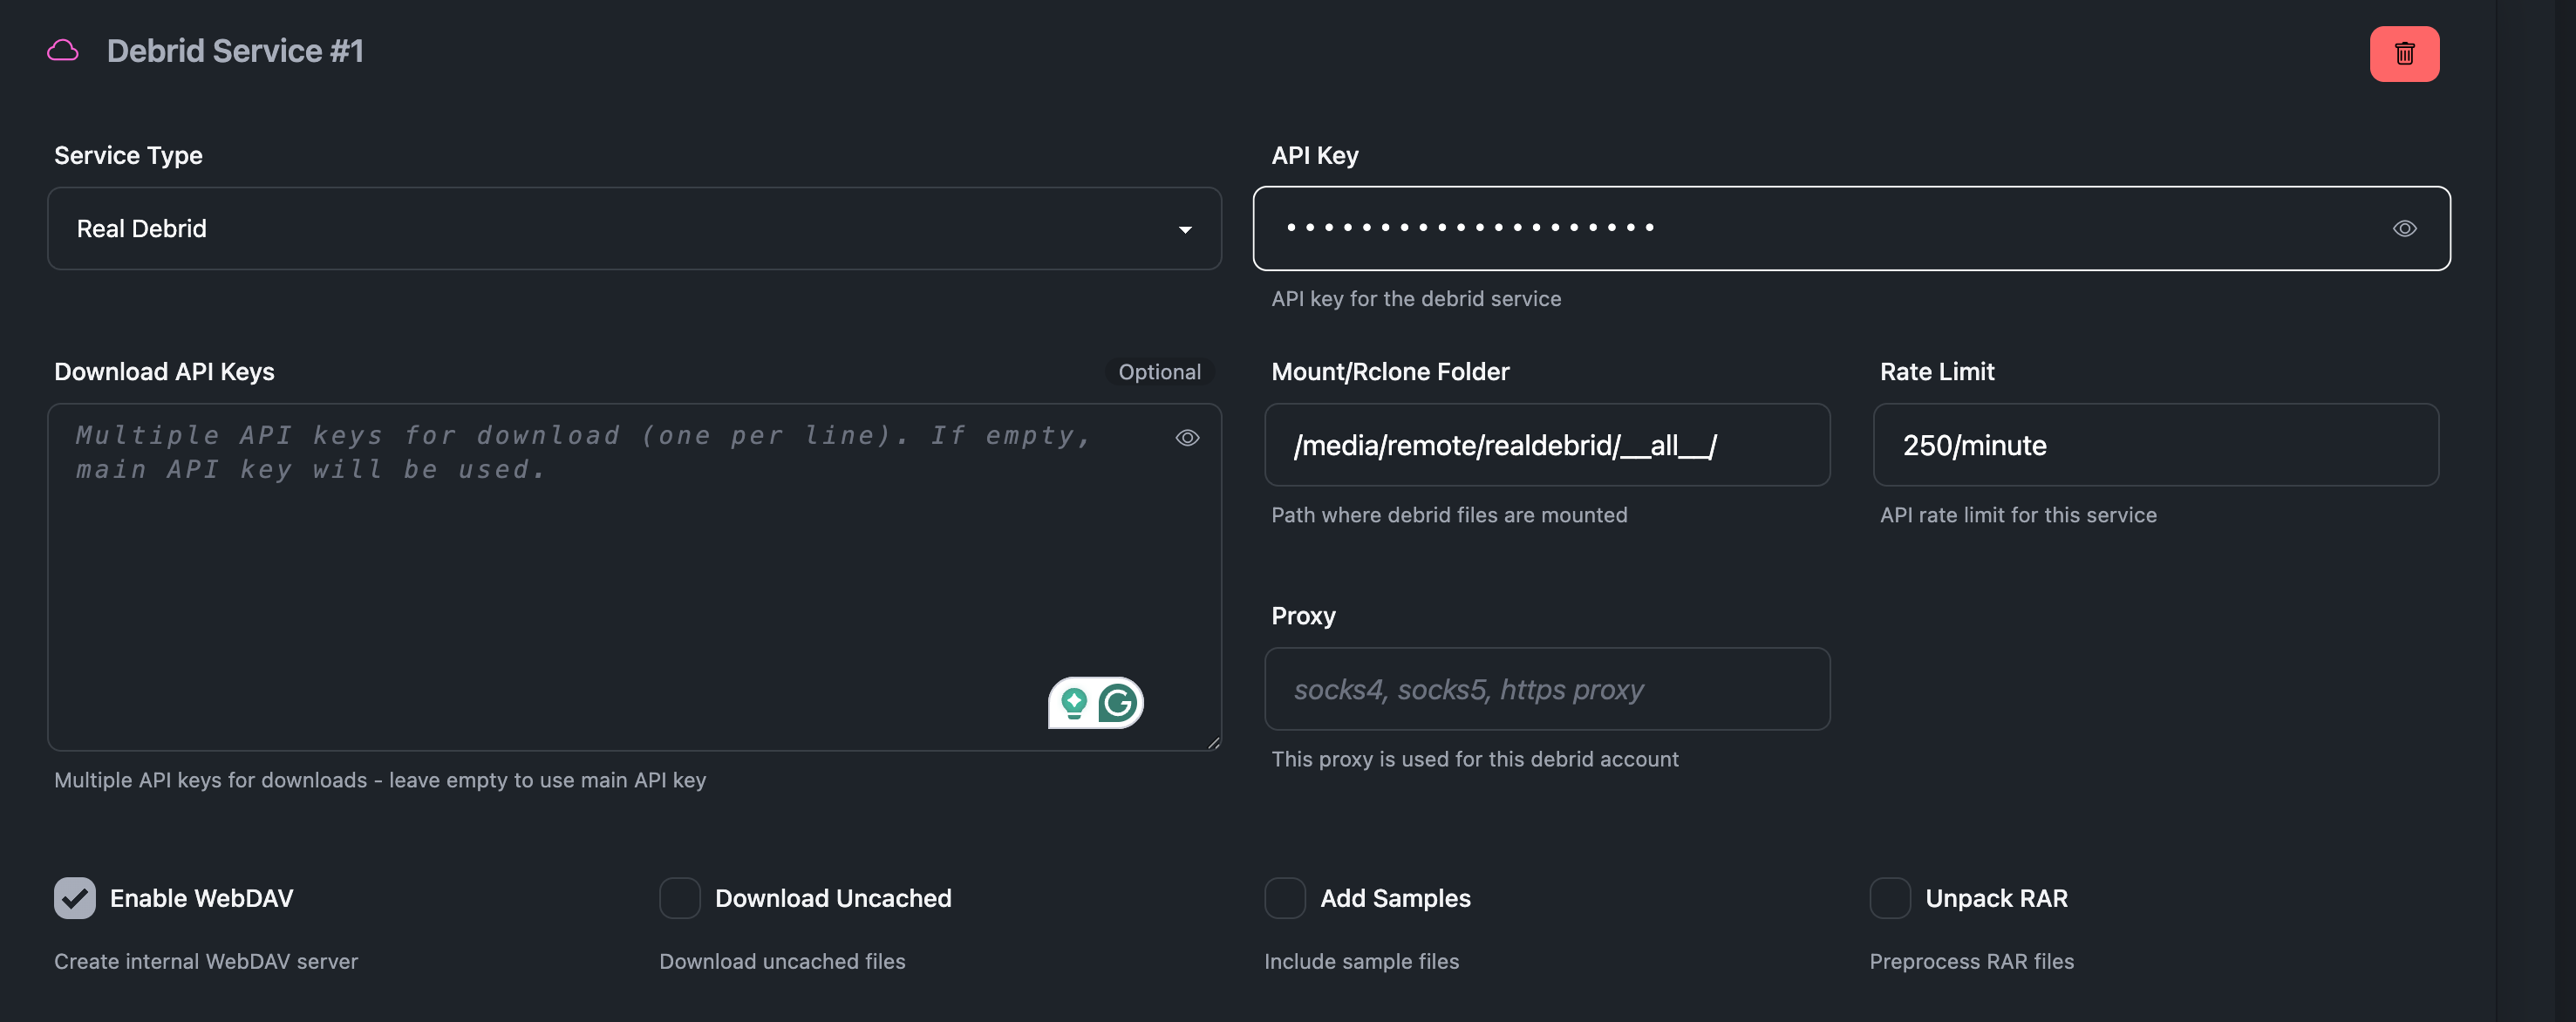Edit the Mount/Rclone Folder path field

[1546, 445]
